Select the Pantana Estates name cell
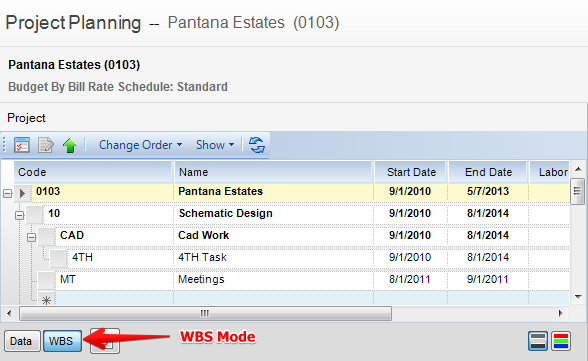The width and height of the screenshot is (588, 361). (273, 192)
